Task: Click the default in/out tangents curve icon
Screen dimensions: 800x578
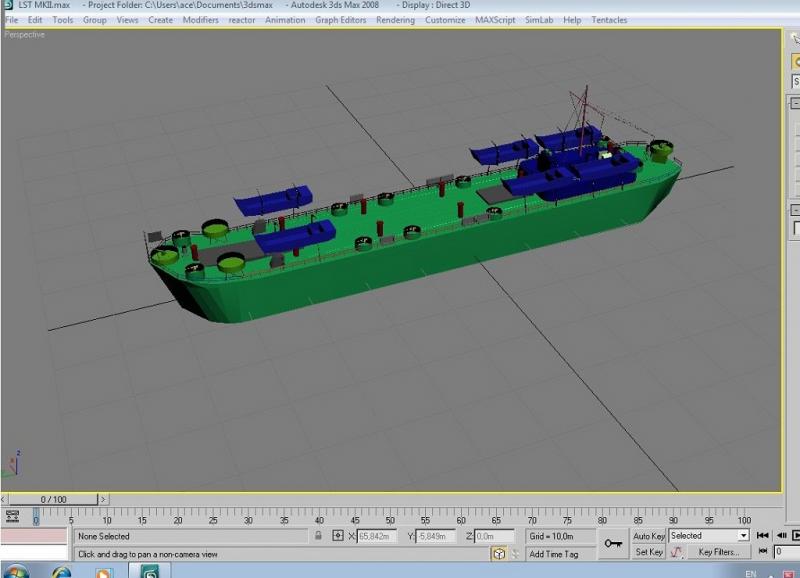Action: pos(676,552)
